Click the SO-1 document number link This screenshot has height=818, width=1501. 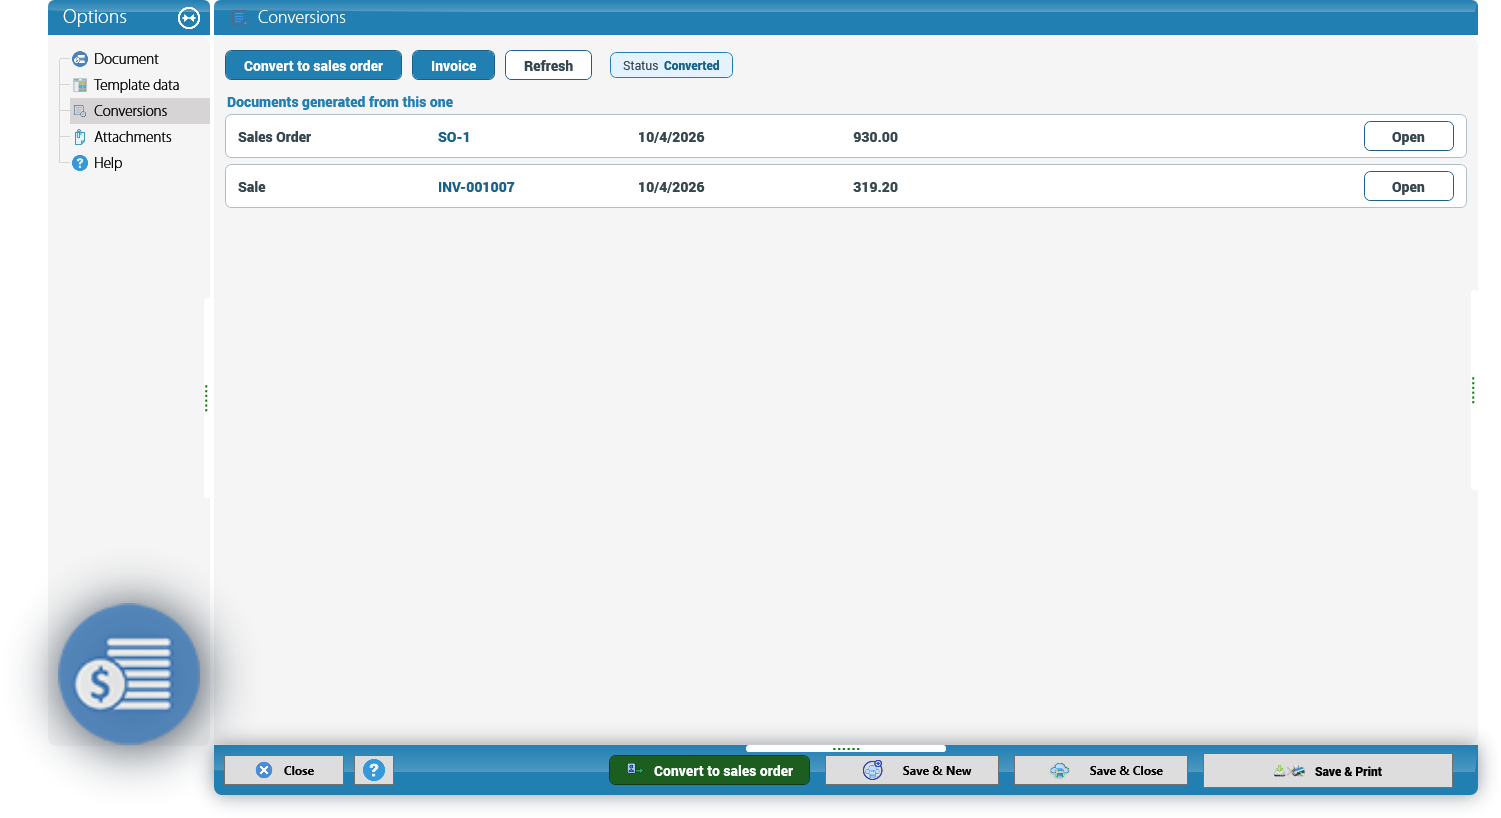pyautogui.click(x=454, y=137)
